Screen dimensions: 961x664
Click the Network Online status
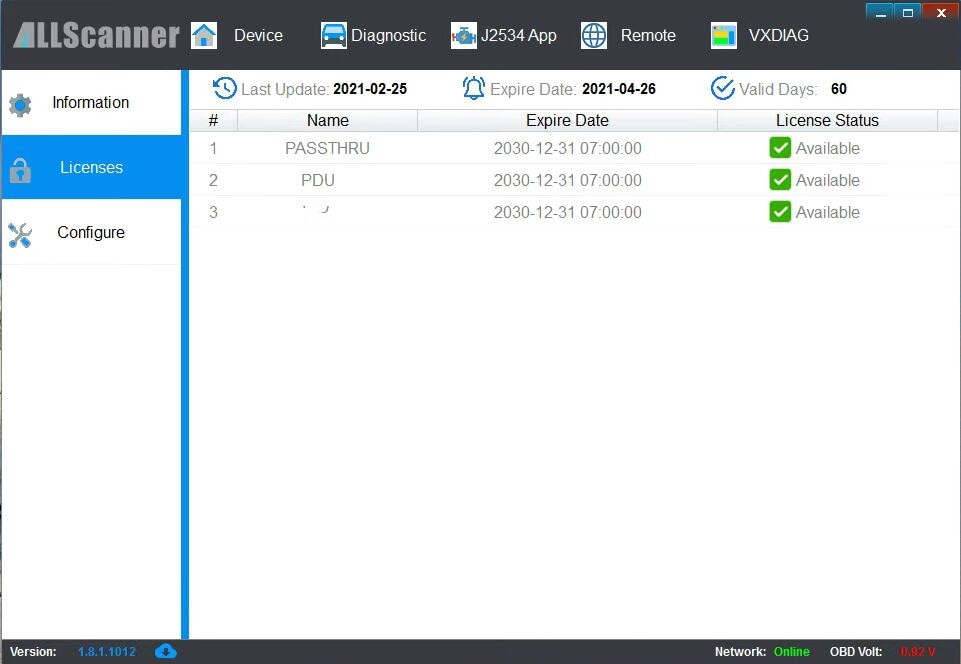pyautogui.click(x=791, y=652)
